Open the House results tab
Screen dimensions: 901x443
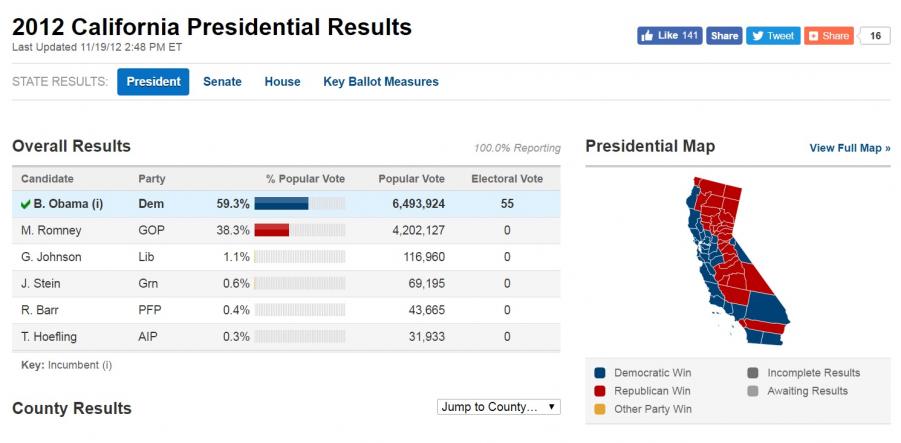(282, 82)
